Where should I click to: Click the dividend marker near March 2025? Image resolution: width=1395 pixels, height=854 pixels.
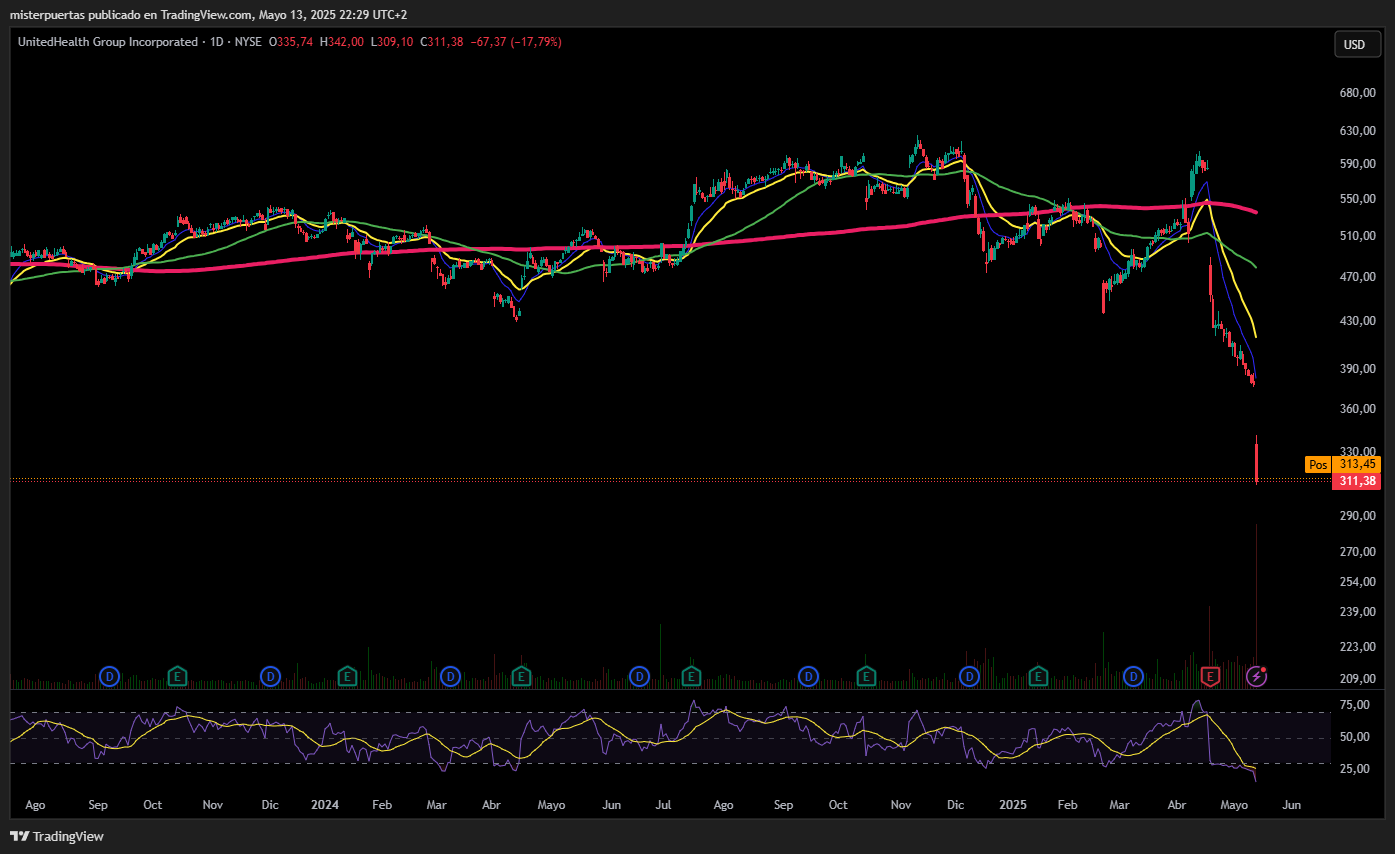pos(1133,677)
